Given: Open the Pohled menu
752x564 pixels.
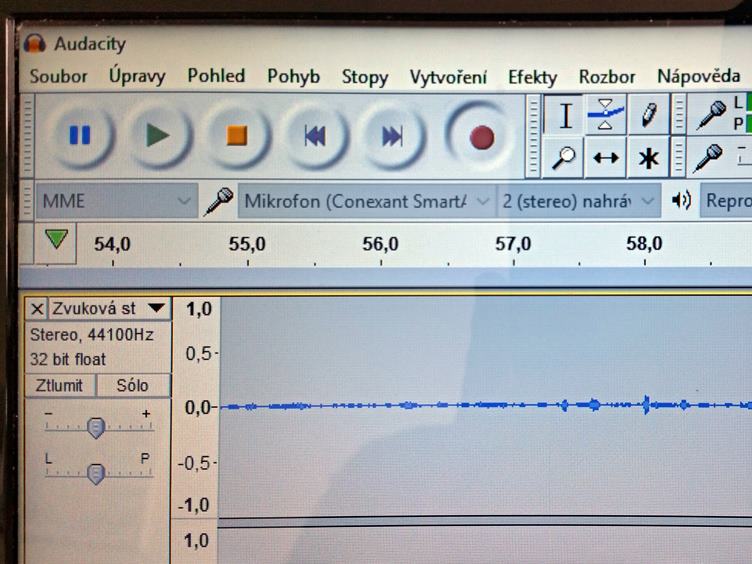Looking at the screenshot, I should click(216, 76).
